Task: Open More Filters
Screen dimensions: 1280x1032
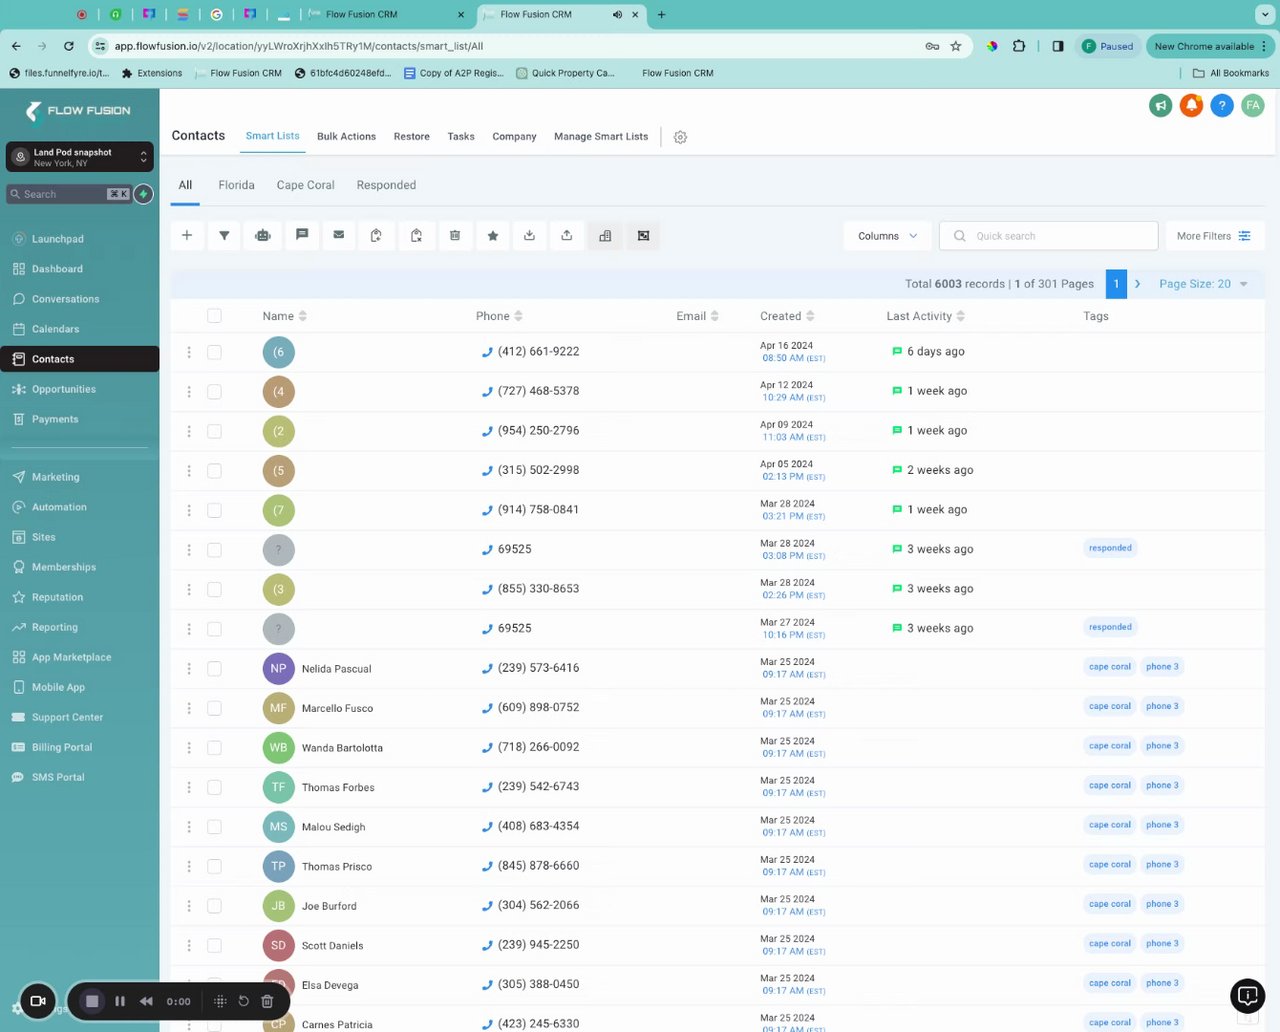Action: (1215, 236)
